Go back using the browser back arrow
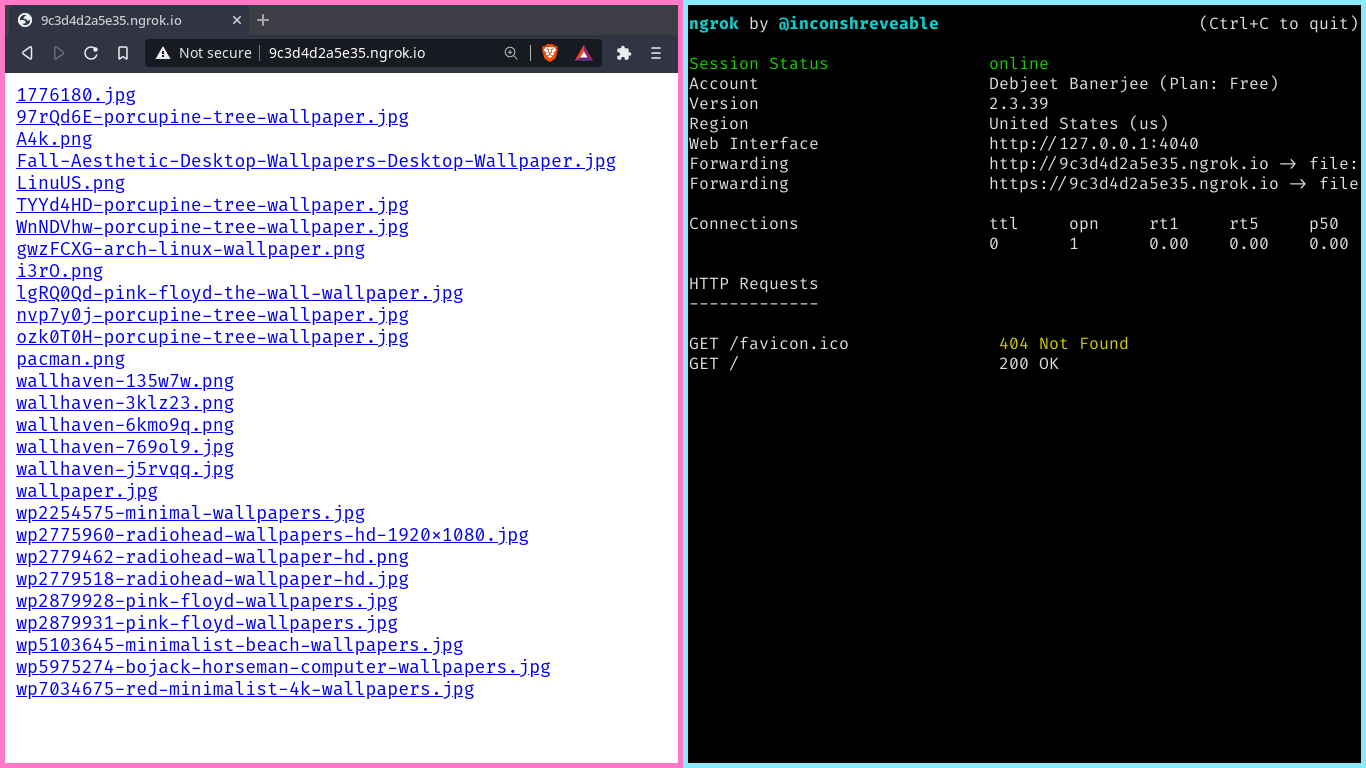1366x768 pixels. 27,53
